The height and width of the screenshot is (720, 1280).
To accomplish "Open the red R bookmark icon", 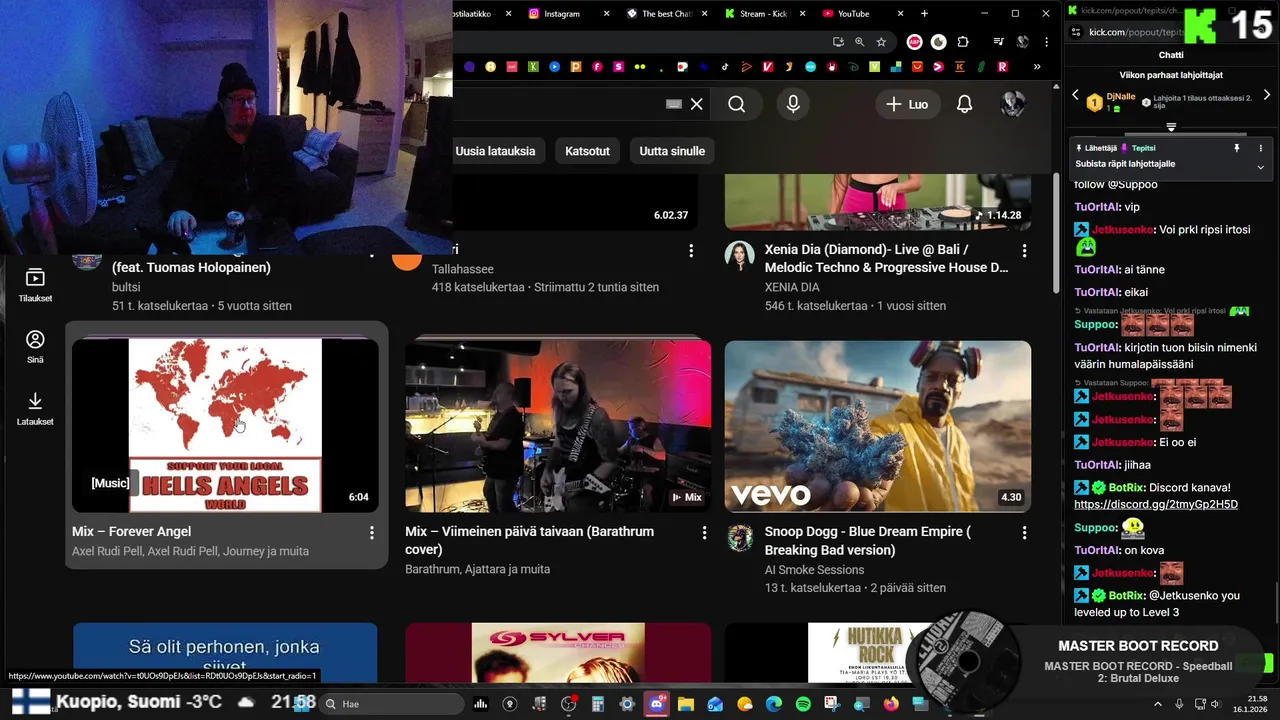I will point(1002,67).
